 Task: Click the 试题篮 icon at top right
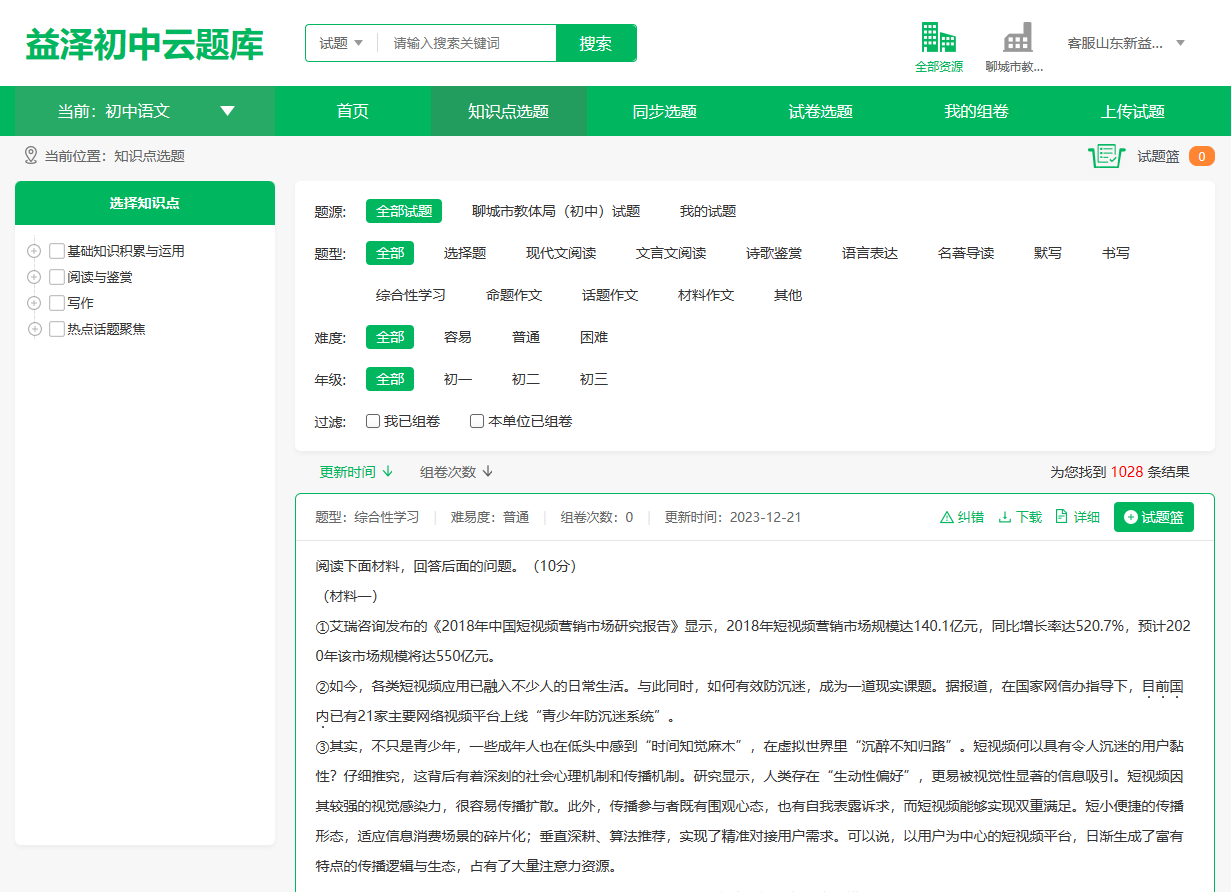(1107, 156)
